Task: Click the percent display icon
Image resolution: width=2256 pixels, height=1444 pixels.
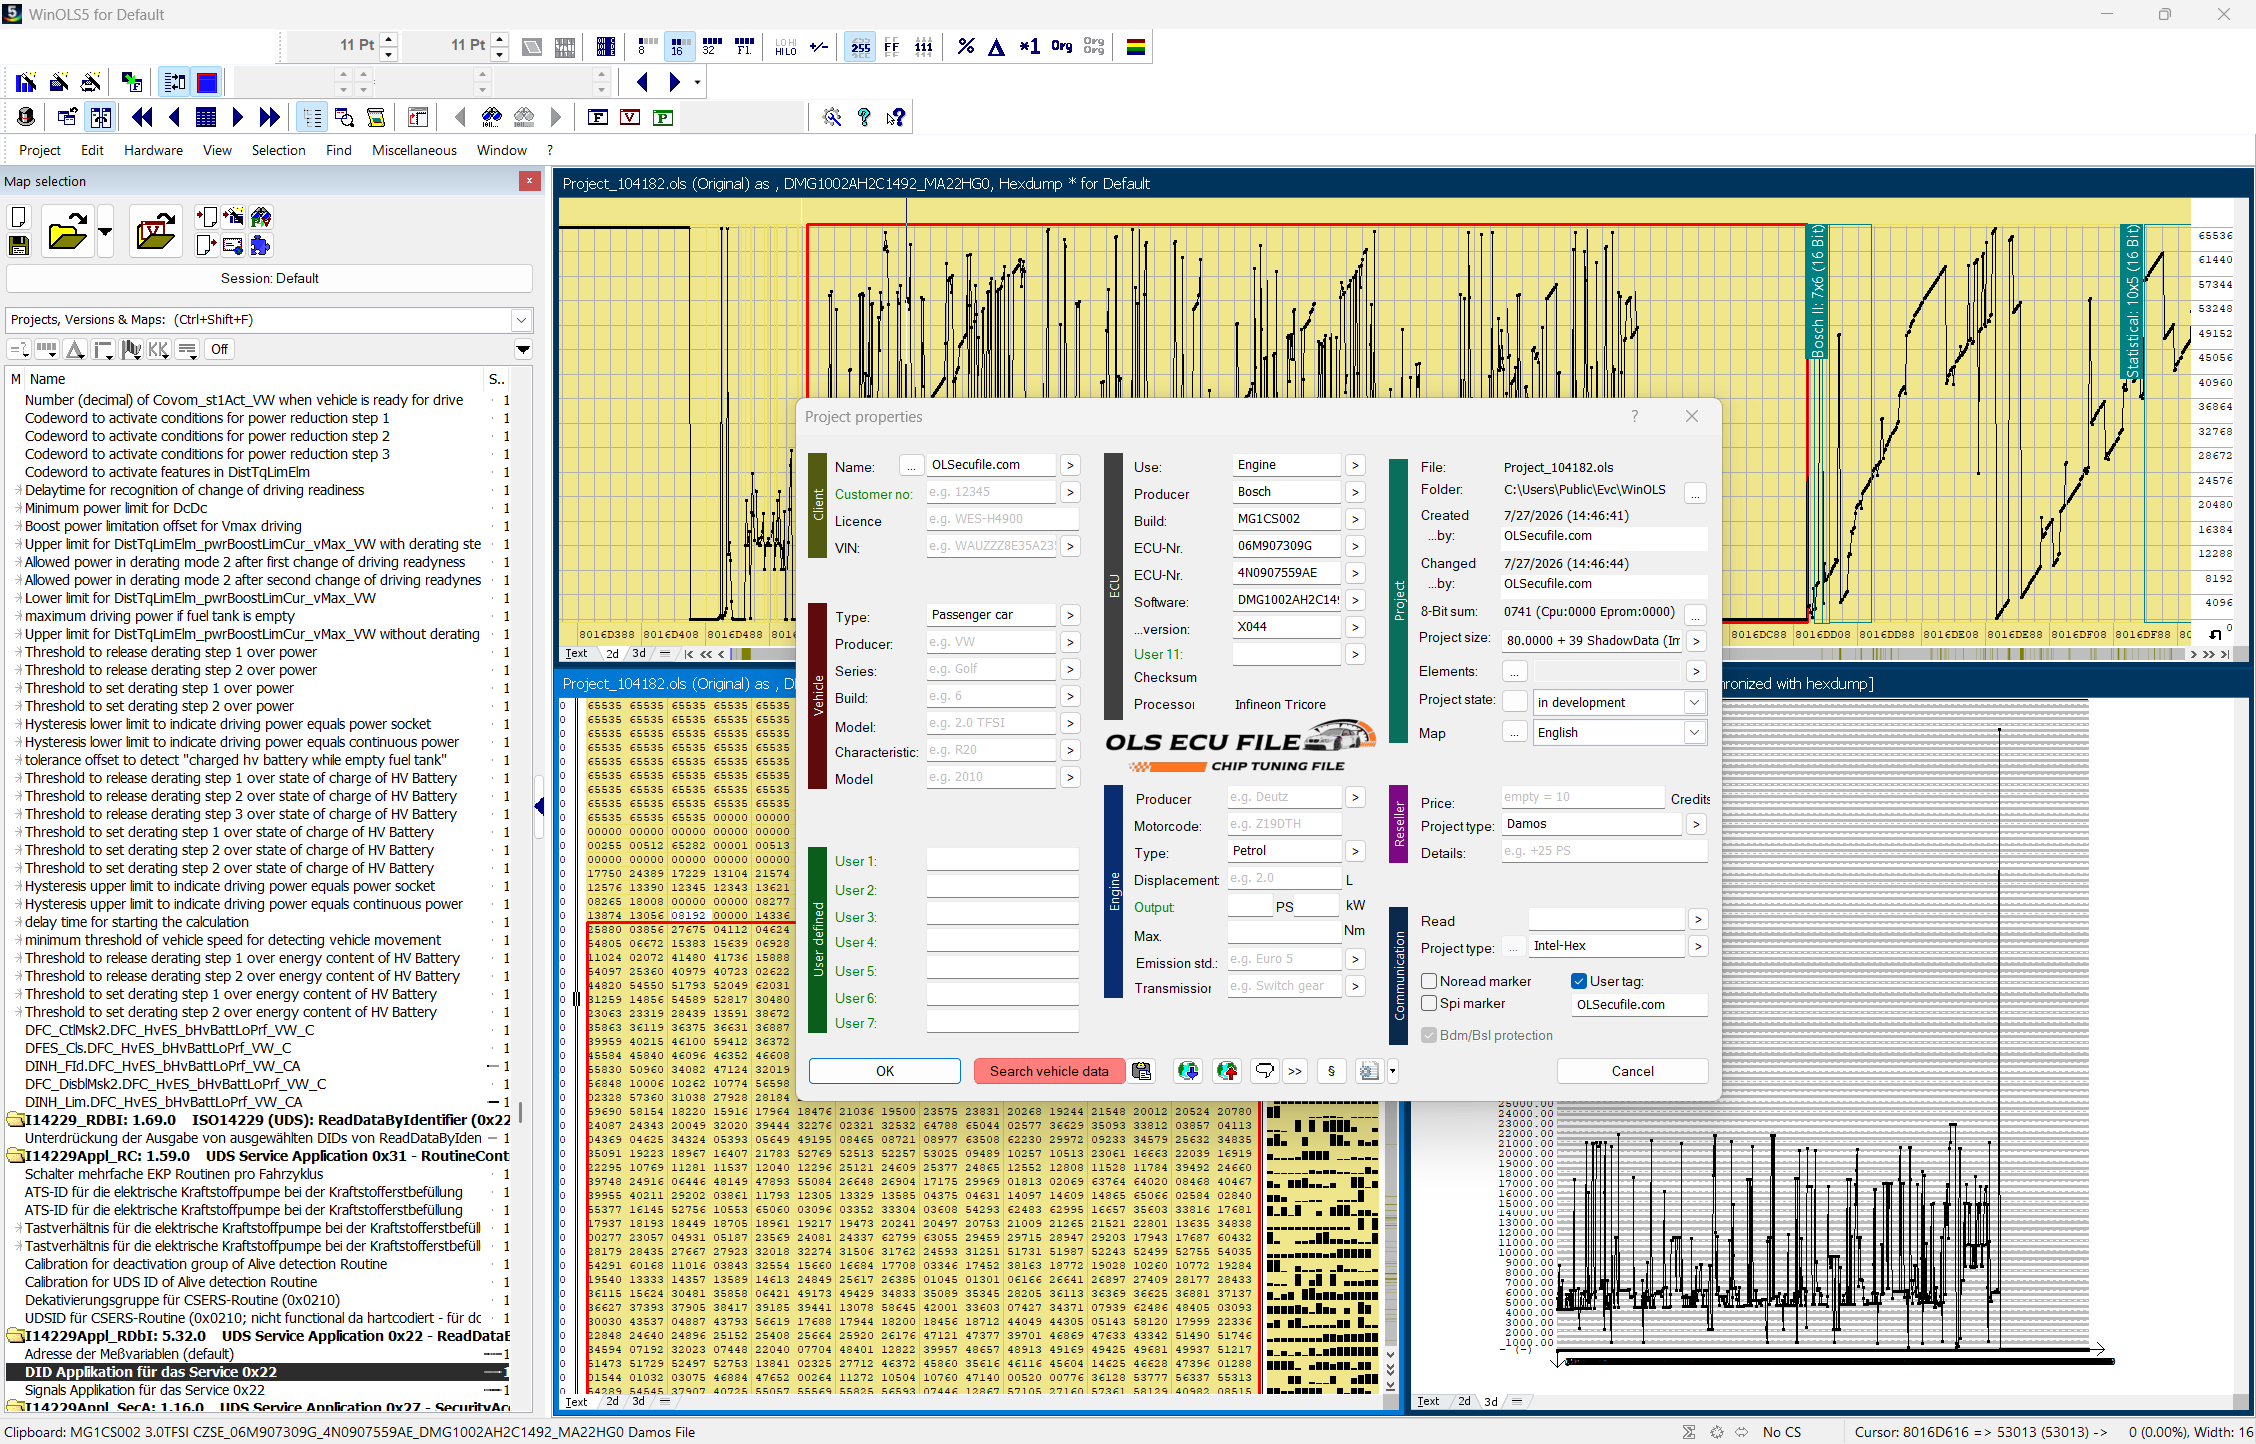Action: 965,46
